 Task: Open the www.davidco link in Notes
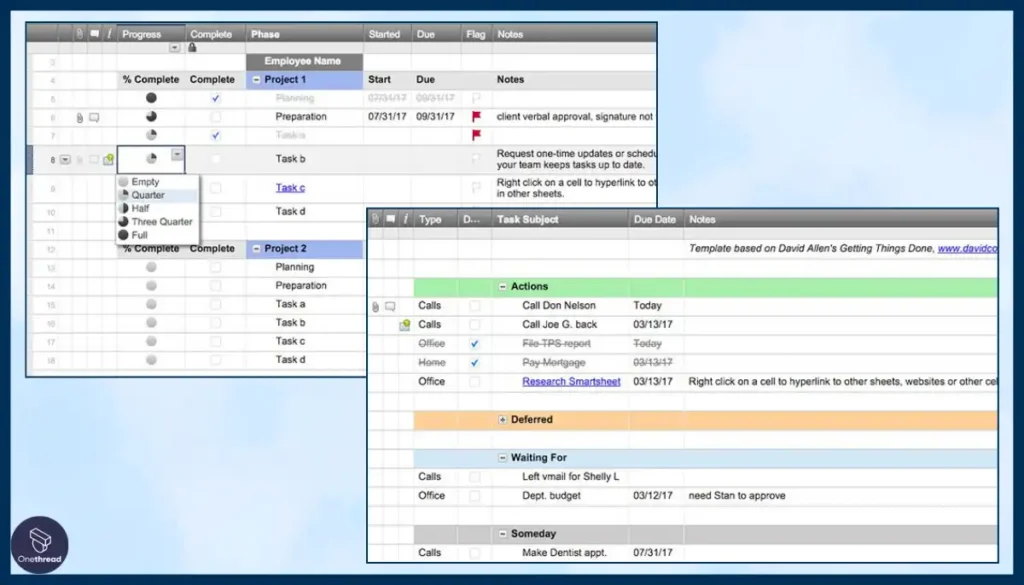(967, 249)
